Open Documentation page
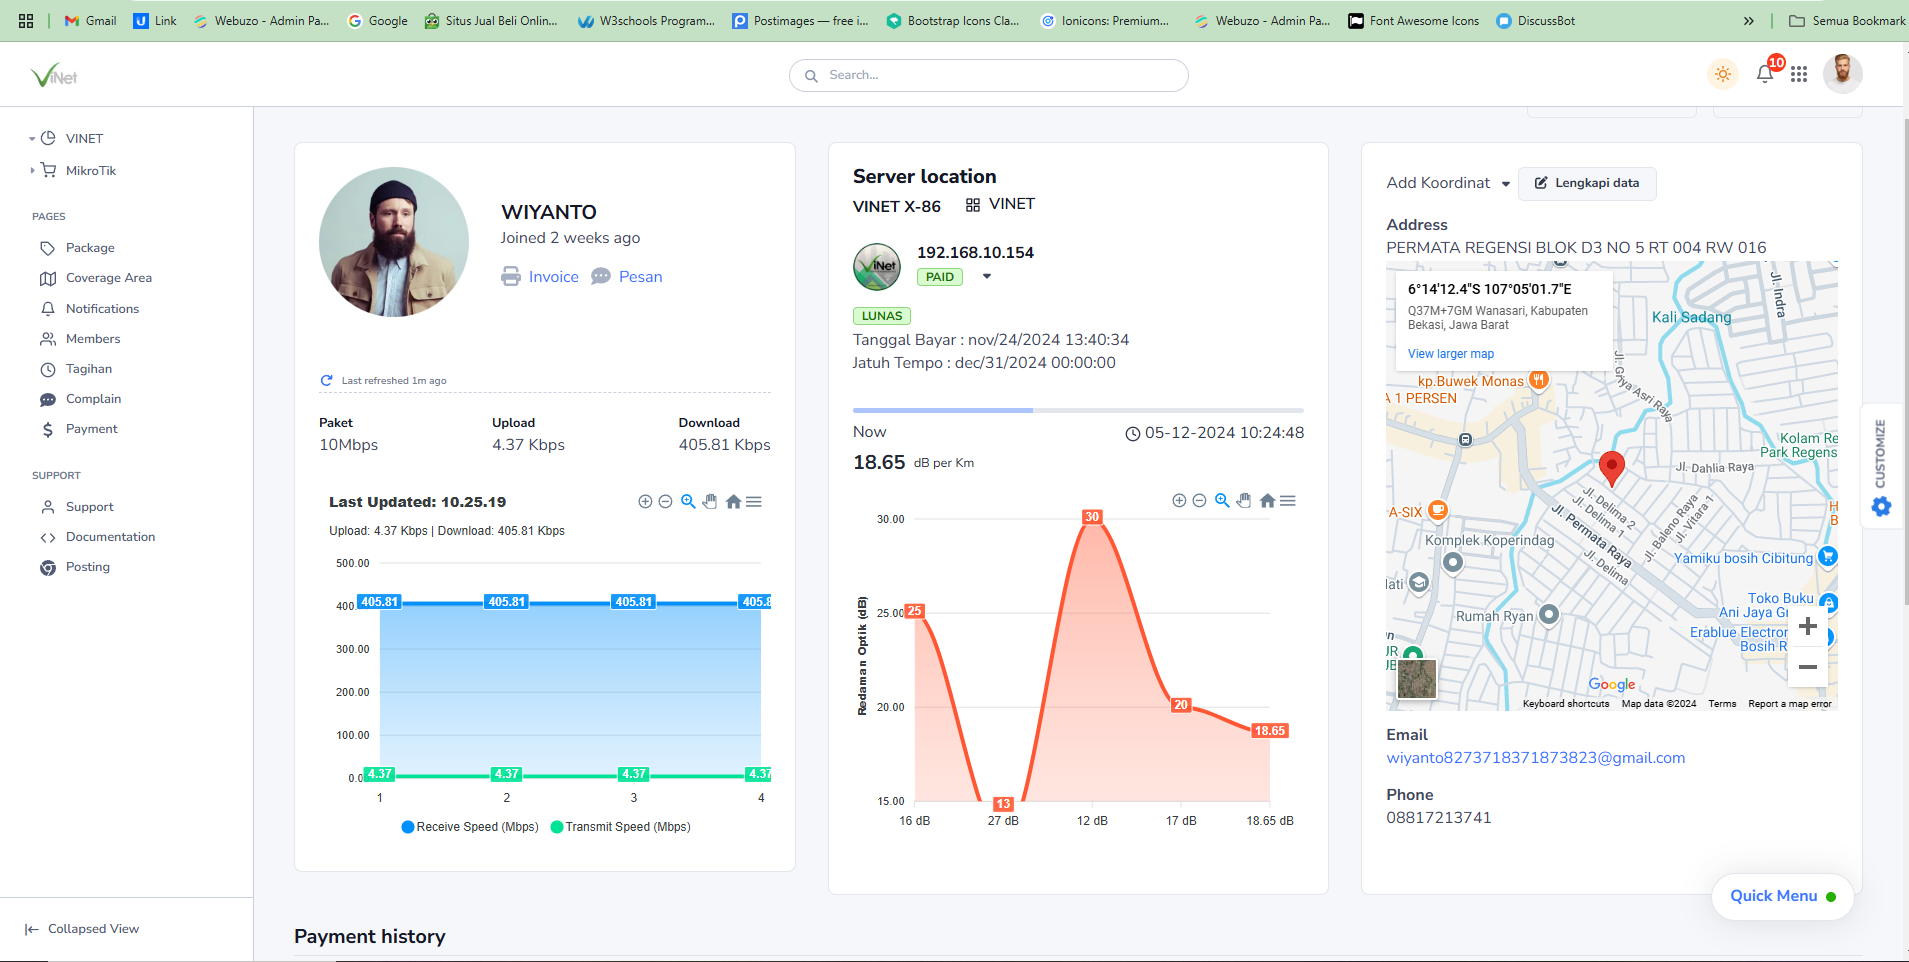The height and width of the screenshot is (962, 1909). tap(110, 537)
